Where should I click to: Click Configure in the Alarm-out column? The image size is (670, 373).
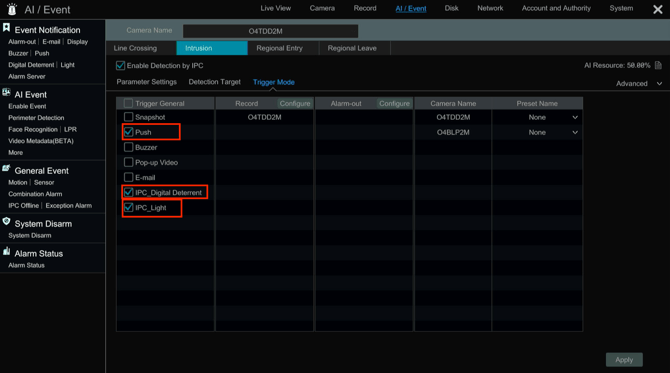tap(394, 103)
